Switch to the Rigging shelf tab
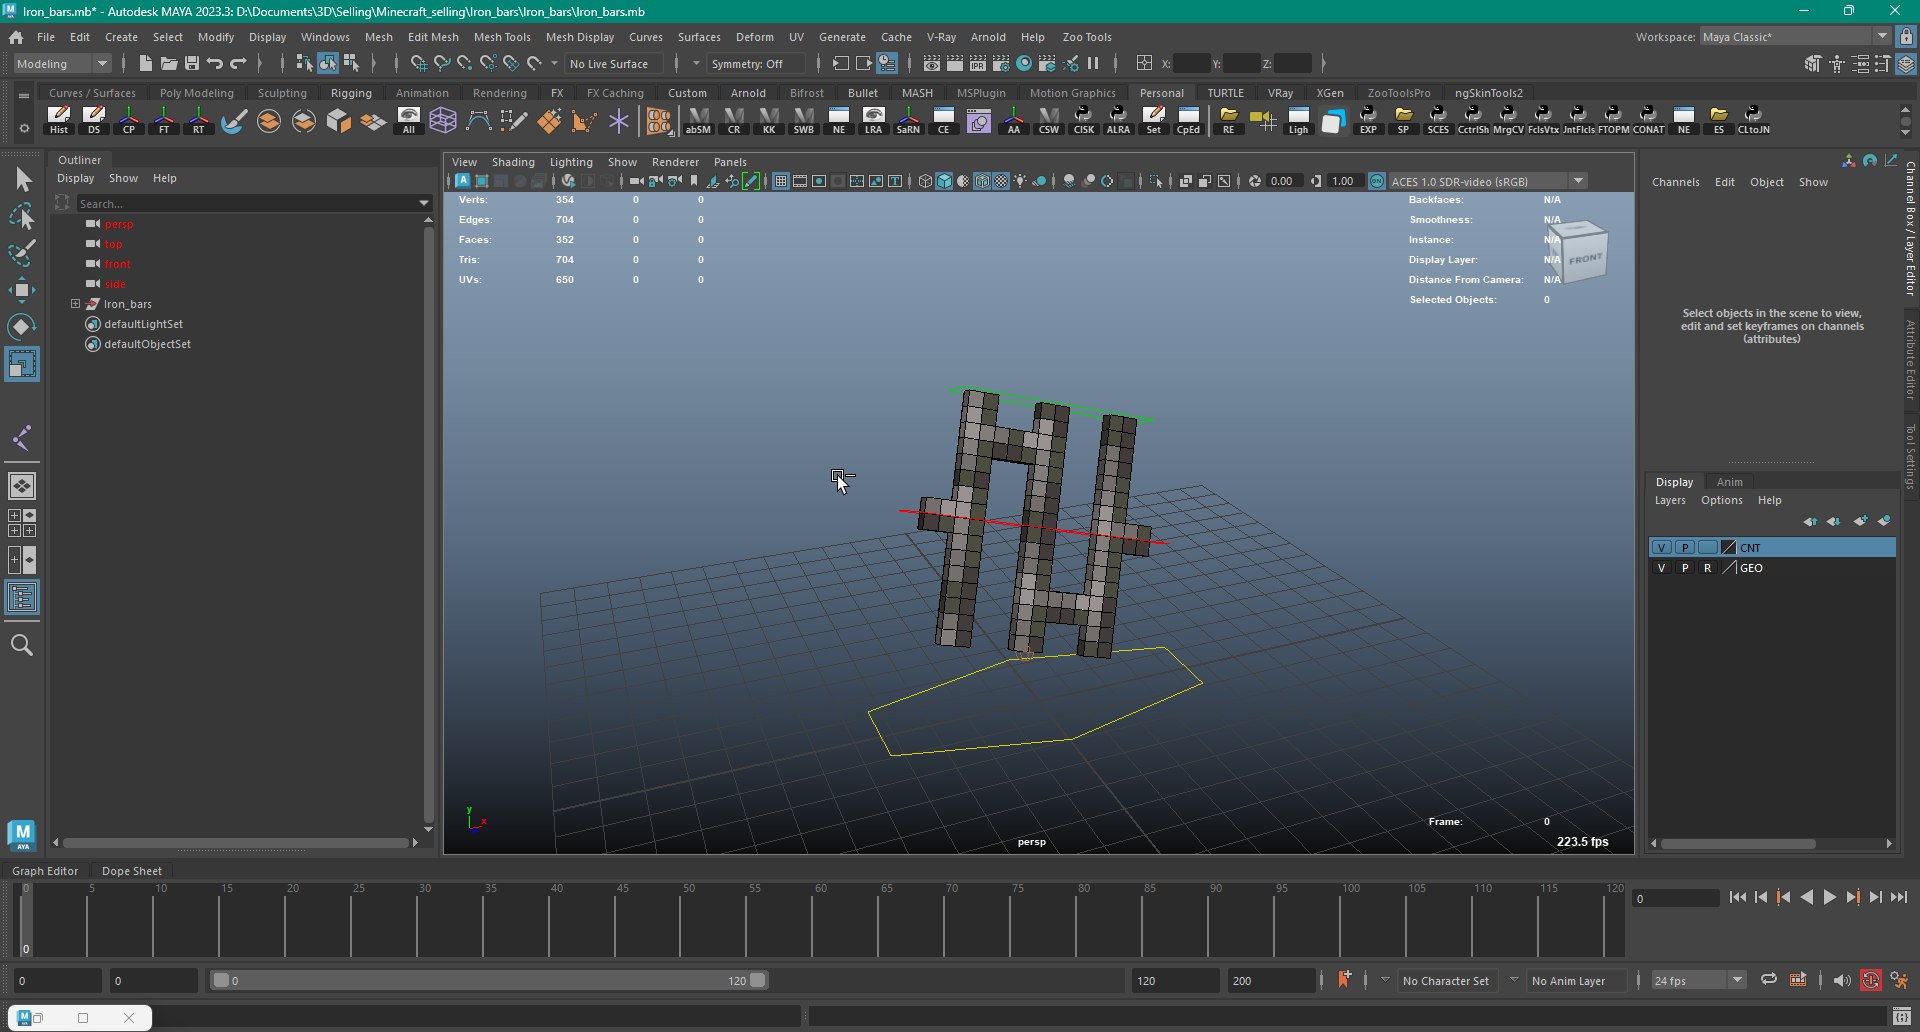 351,93
